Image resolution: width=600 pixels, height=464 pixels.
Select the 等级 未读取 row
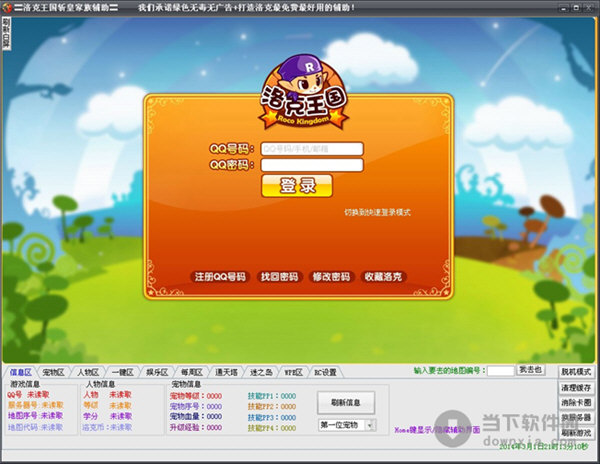[x=108, y=405]
